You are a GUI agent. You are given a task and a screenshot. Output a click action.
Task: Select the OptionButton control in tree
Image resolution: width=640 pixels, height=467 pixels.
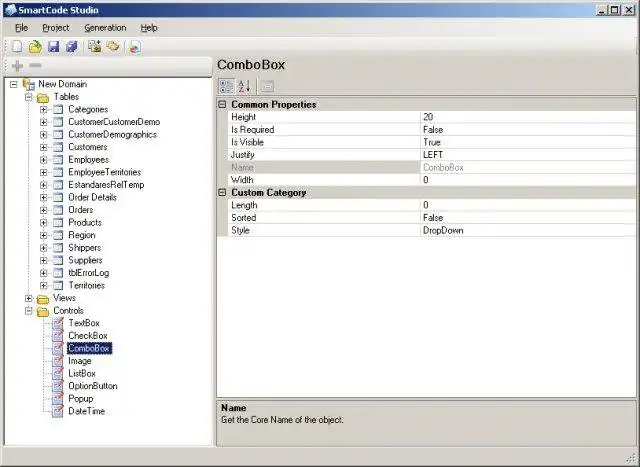(x=93, y=386)
